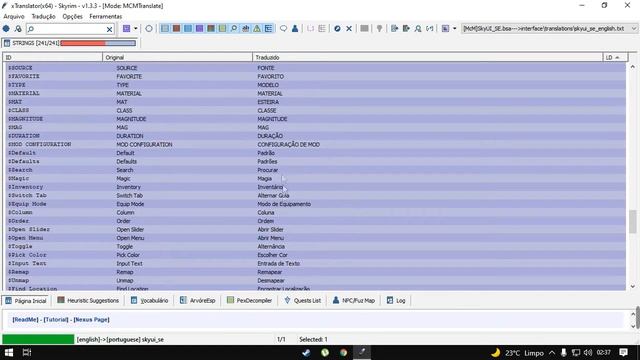Switch to Quests List tab
This screenshot has width=640, height=360.
302,300
